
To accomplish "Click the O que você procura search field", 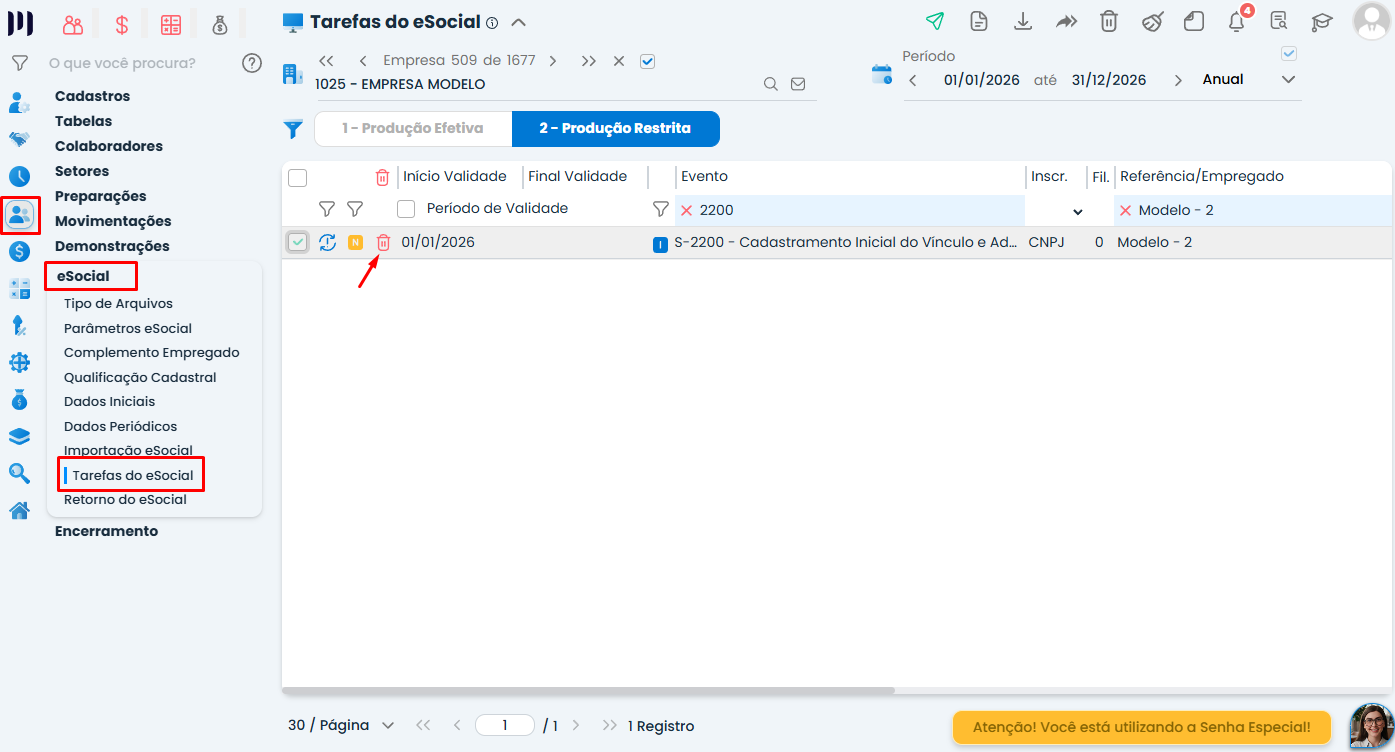I will 122,63.
